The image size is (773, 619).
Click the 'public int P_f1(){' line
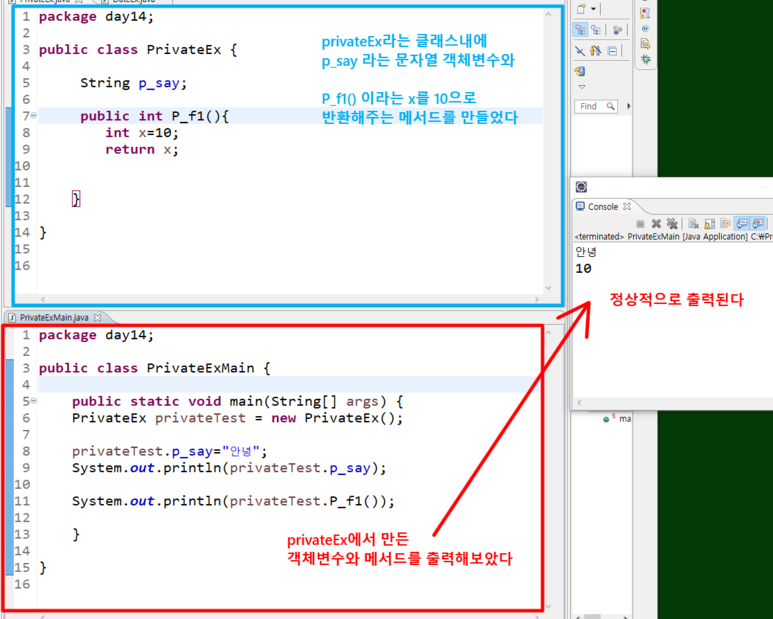point(154,116)
